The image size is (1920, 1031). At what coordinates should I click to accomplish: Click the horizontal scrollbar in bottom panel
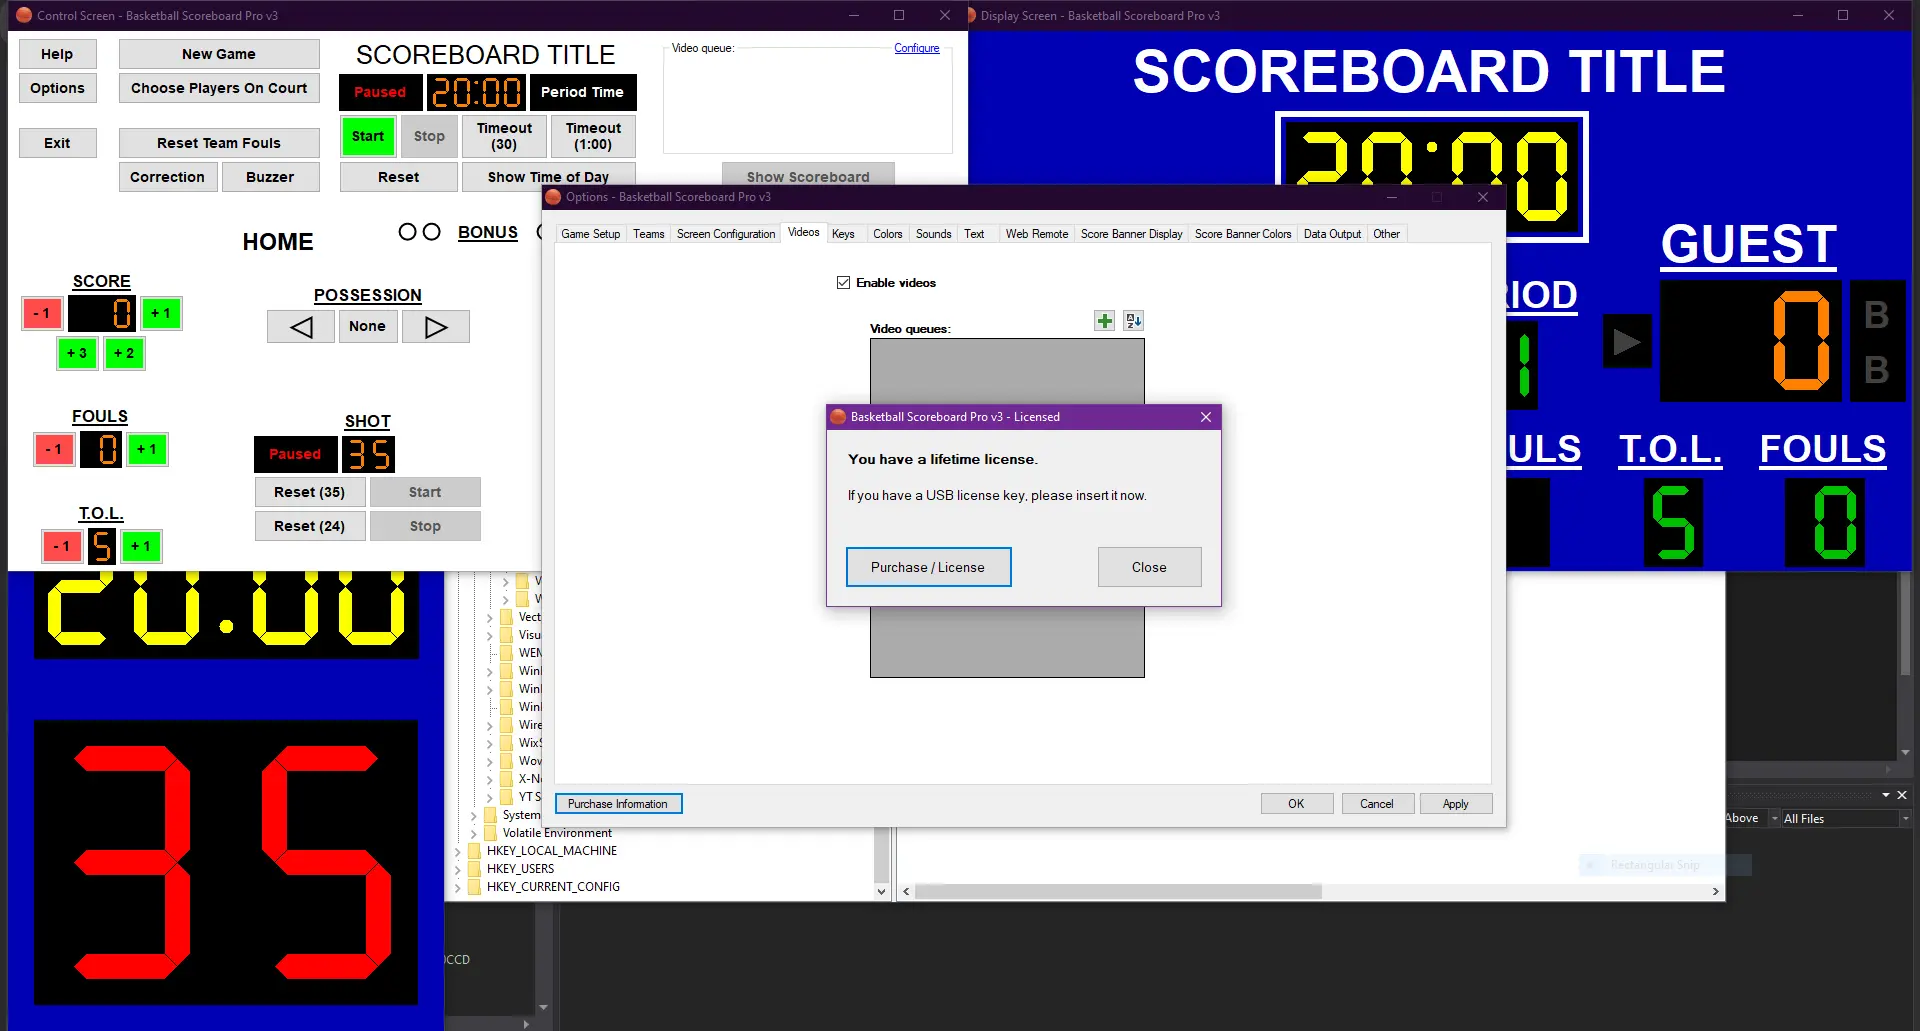(1118, 891)
